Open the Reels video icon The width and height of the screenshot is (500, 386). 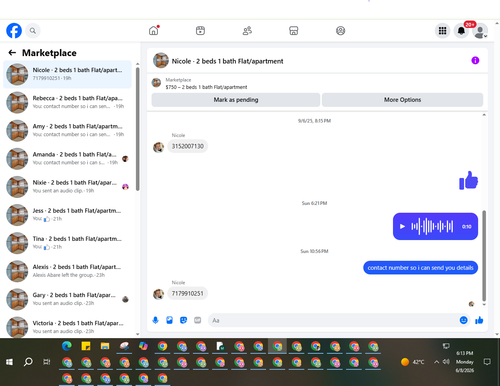point(200,31)
